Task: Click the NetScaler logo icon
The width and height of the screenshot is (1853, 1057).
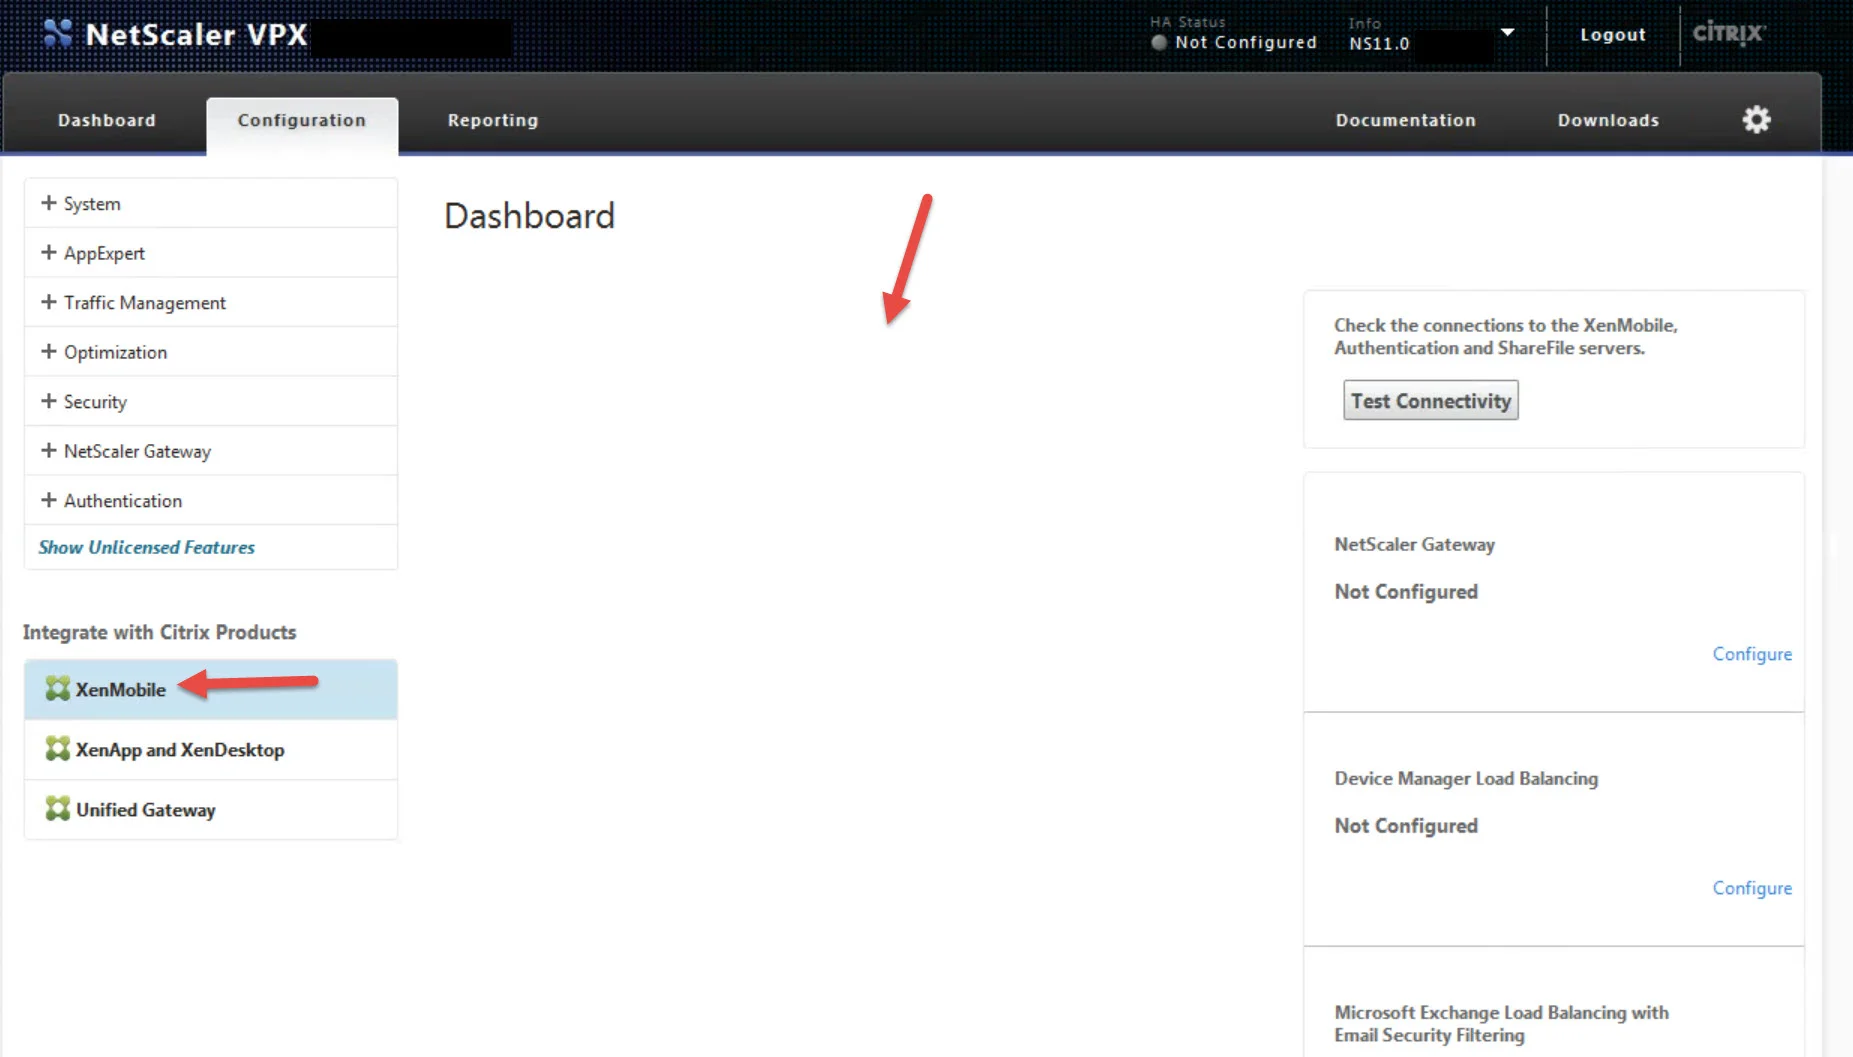Action: pos(58,34)
